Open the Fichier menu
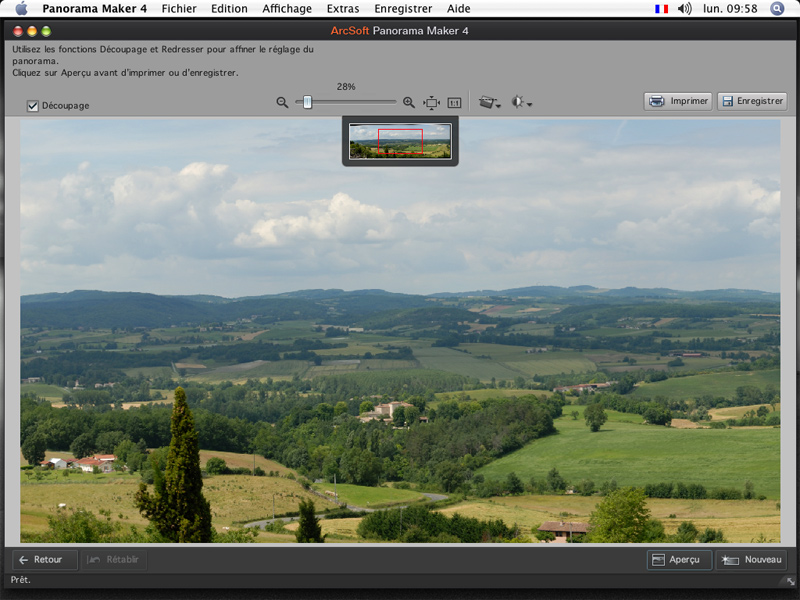 [x=179, y=9]
